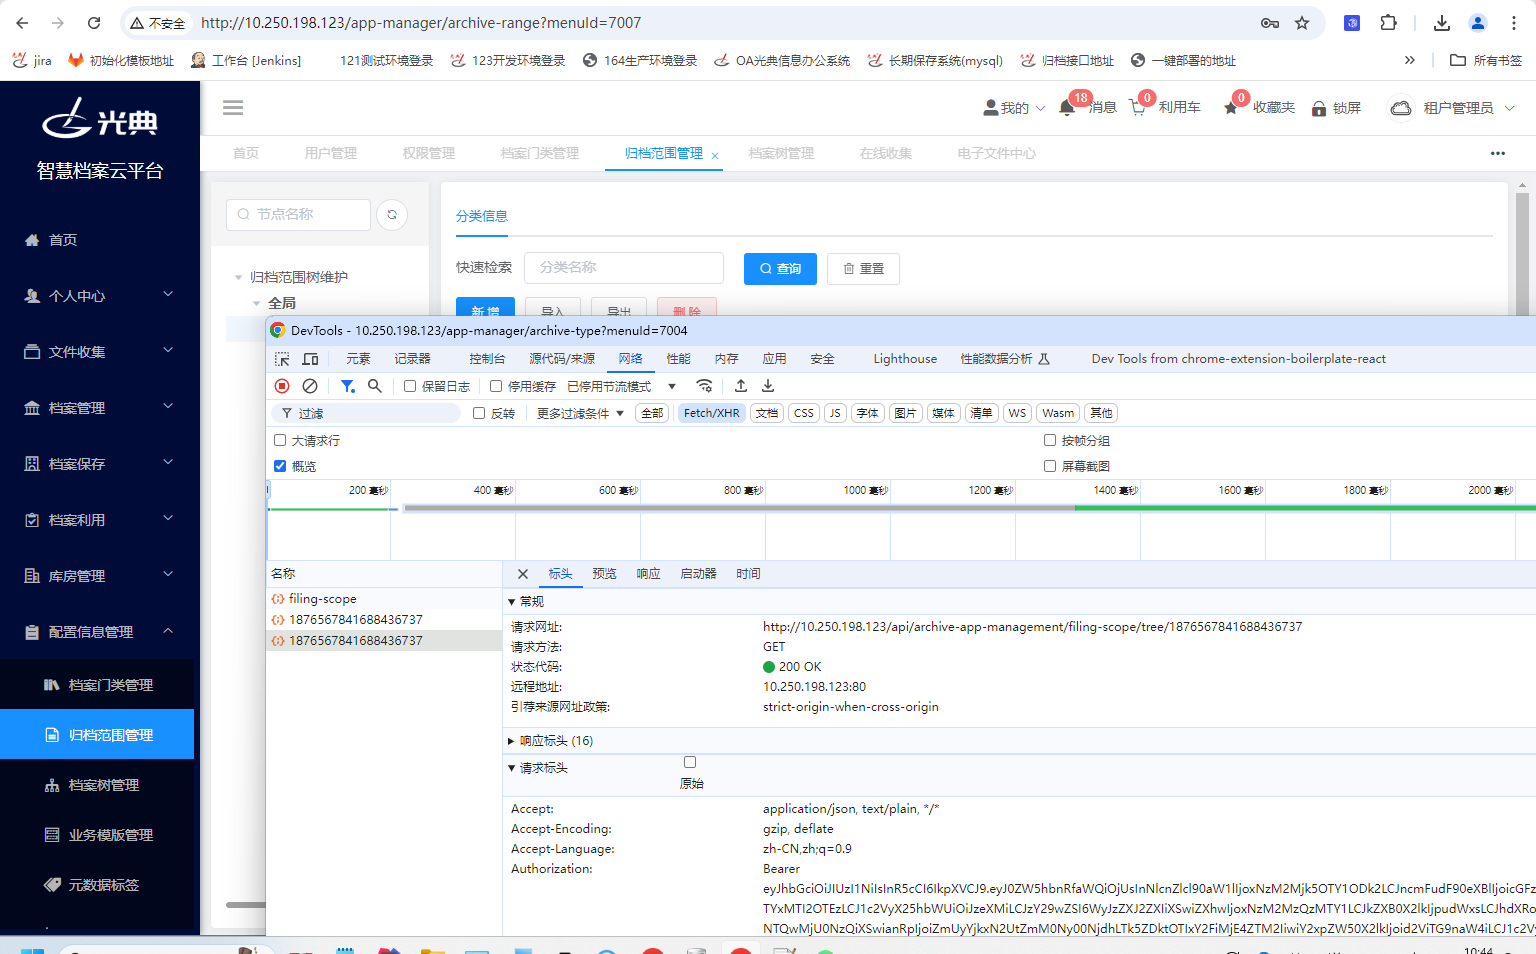Open Chrome profile avatar
The height and width of the screenshot is (954, 1536).
tap(1478, 23)
